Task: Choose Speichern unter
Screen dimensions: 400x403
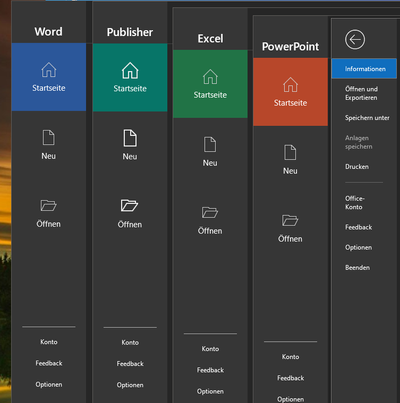Action: click(x=367, y=118)
